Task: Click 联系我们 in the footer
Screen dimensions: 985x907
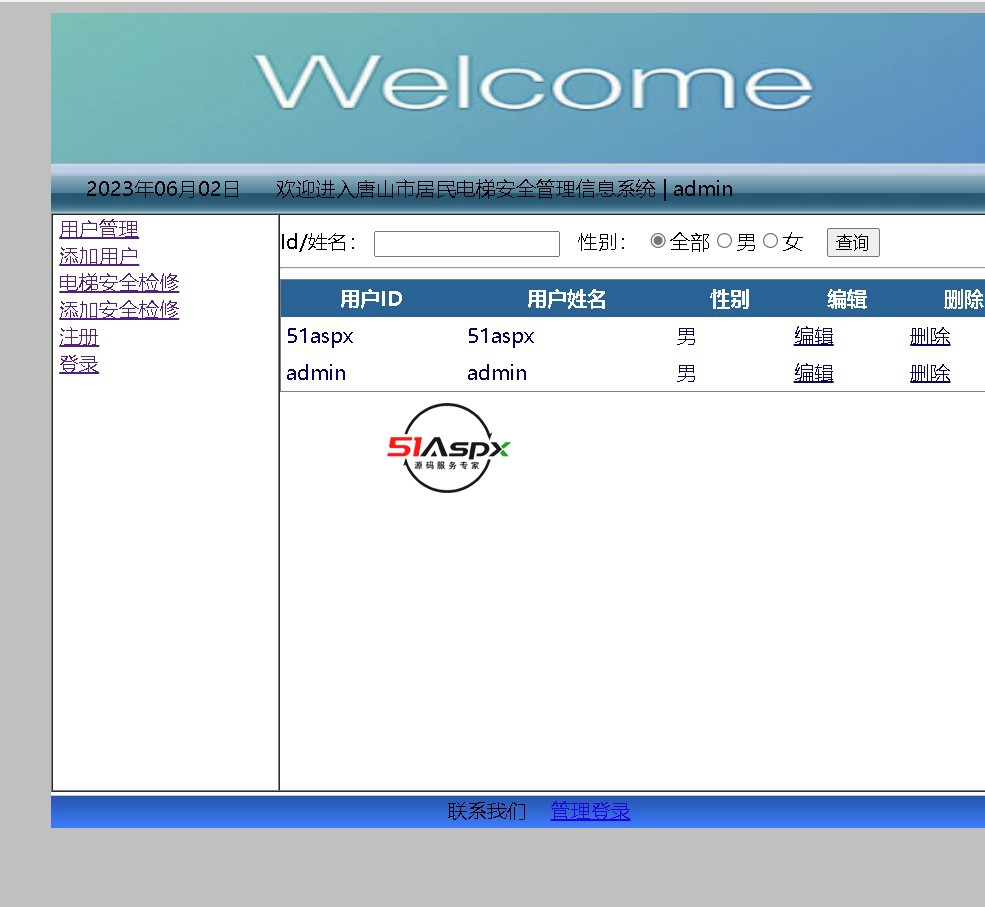Action: [487, 811]
